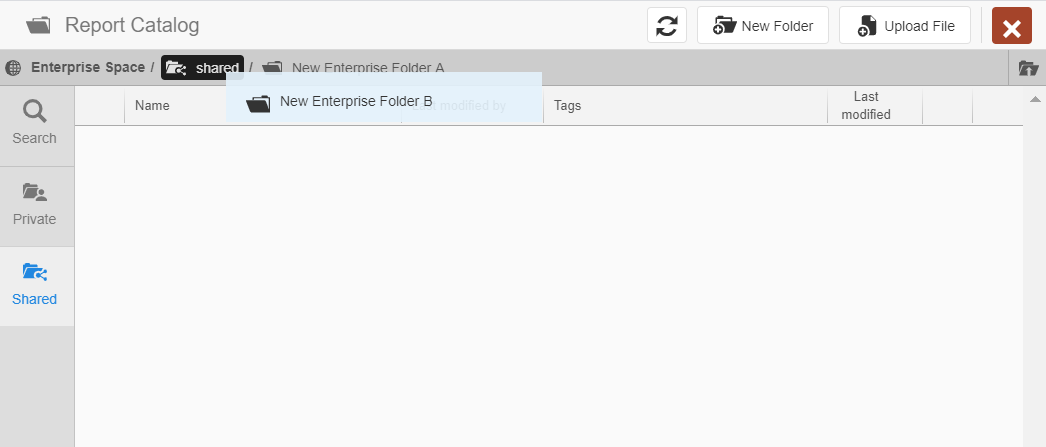Sort by the Tags column header
The width and height of the screenshot is (1046, 447).
(567, 105)
